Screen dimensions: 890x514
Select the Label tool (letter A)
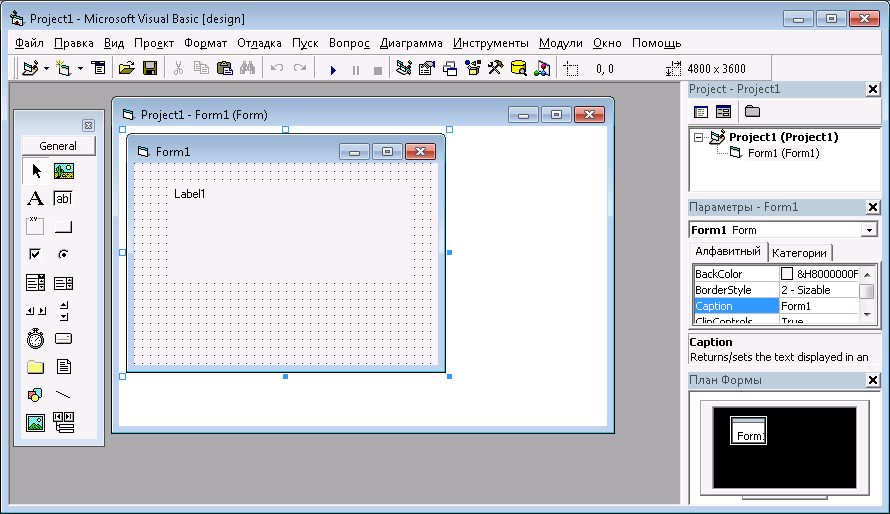35,199
